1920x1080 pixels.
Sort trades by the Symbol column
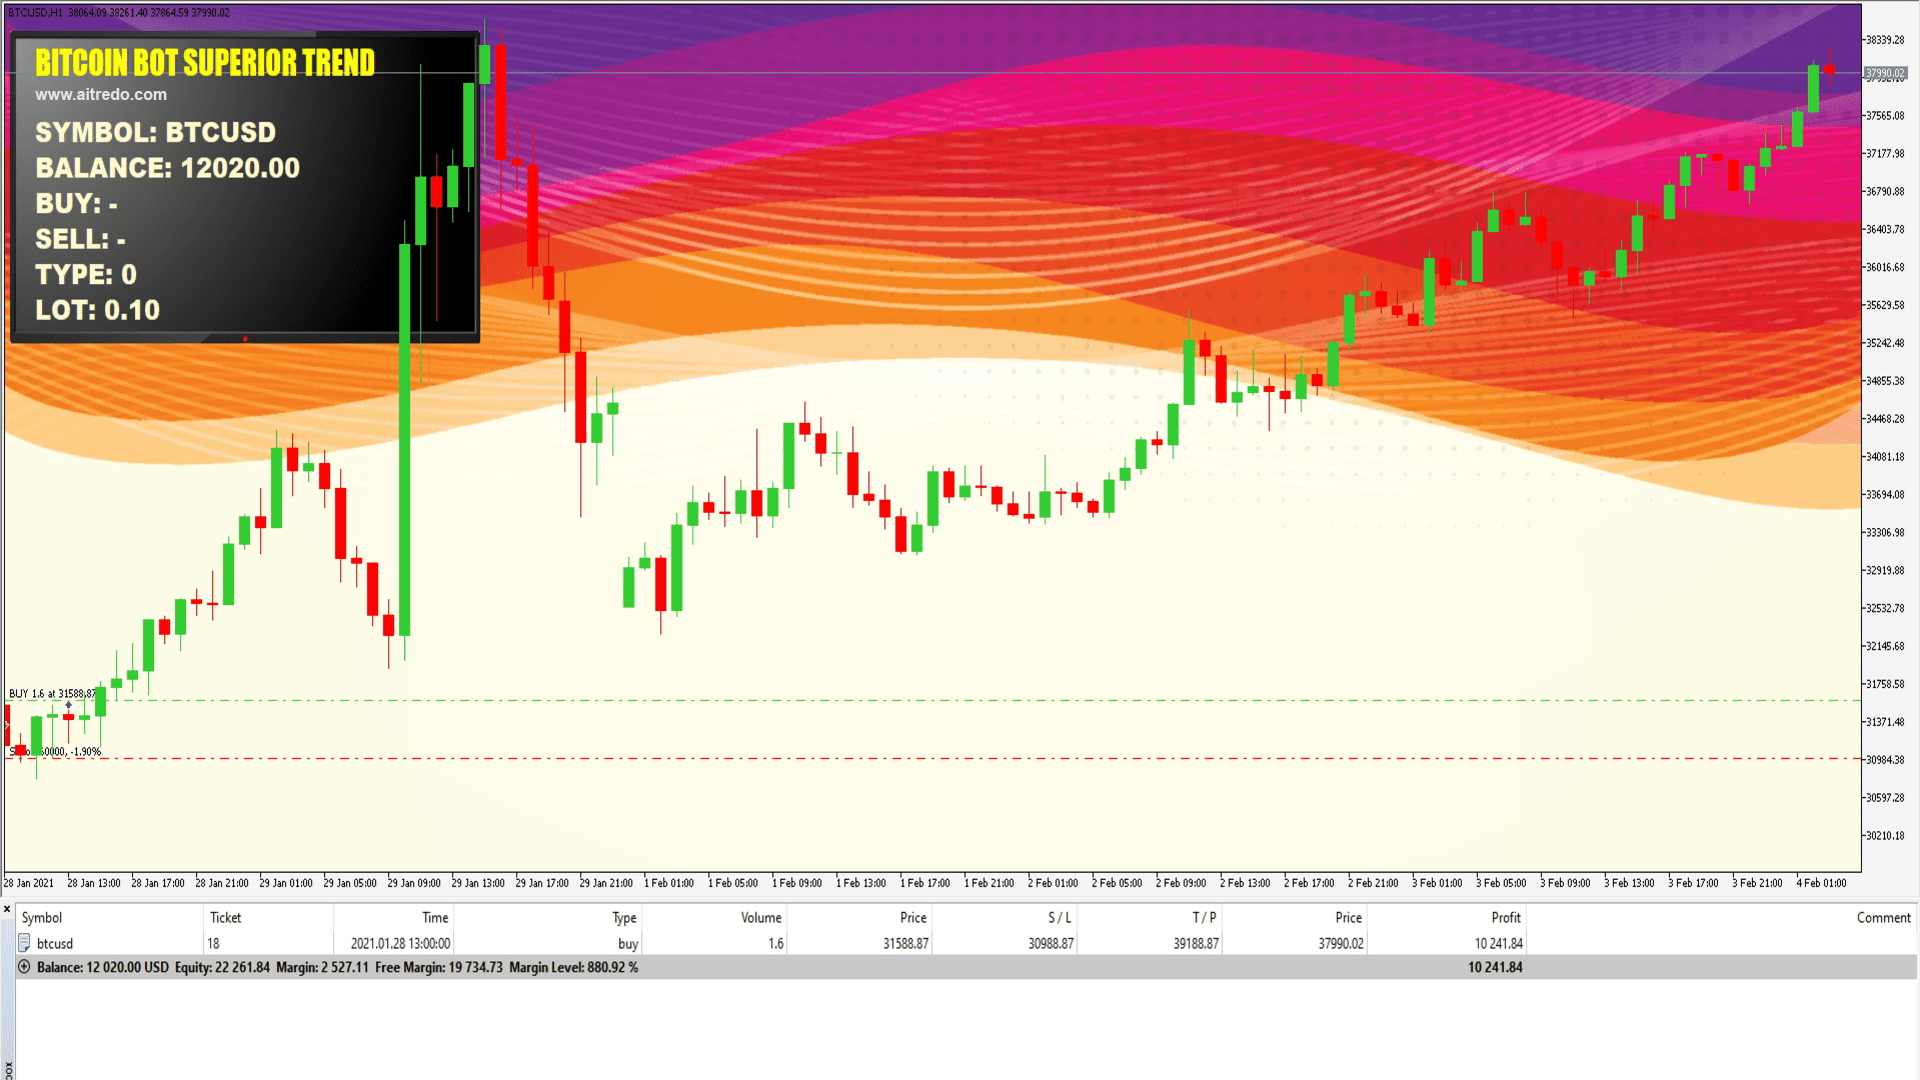(x=42, y=917)
